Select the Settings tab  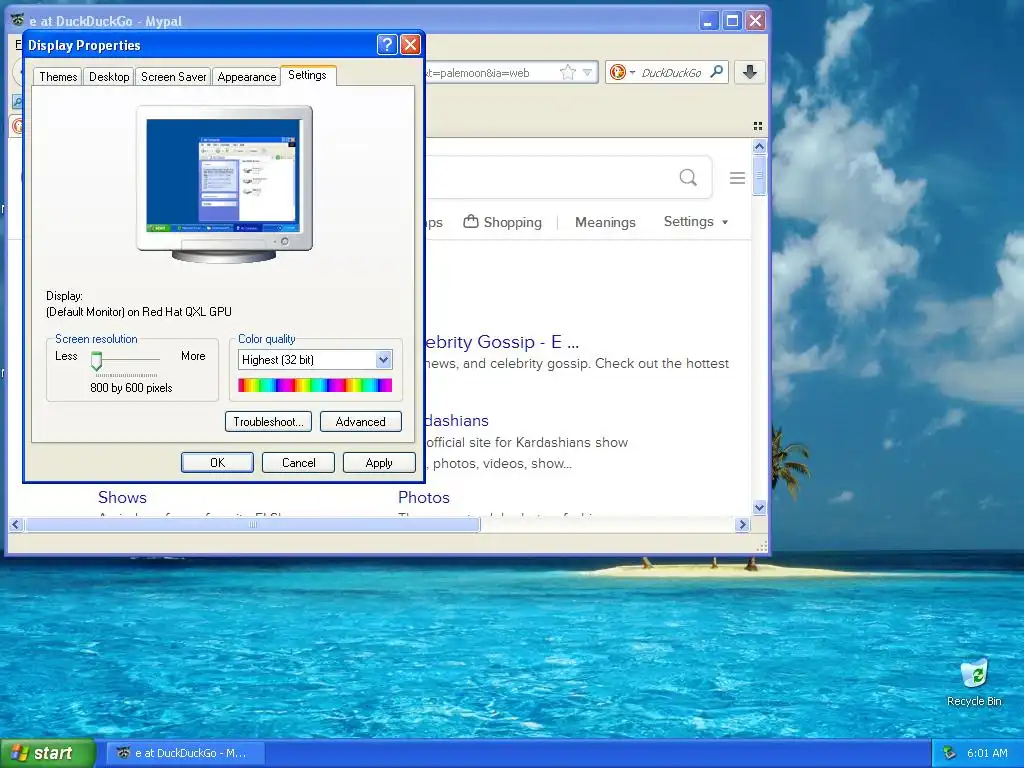(x=308, y=75)
